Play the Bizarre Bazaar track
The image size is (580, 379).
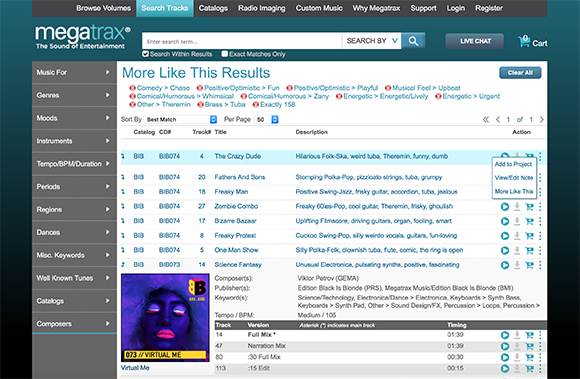pos(505,221)
